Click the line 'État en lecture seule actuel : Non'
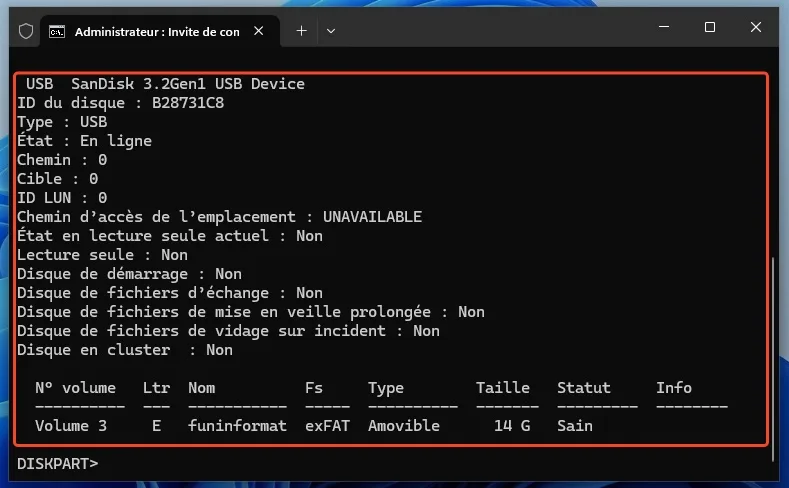Image resolution: width=789 pixels, height=488 pixels. (x=170, y=235)
